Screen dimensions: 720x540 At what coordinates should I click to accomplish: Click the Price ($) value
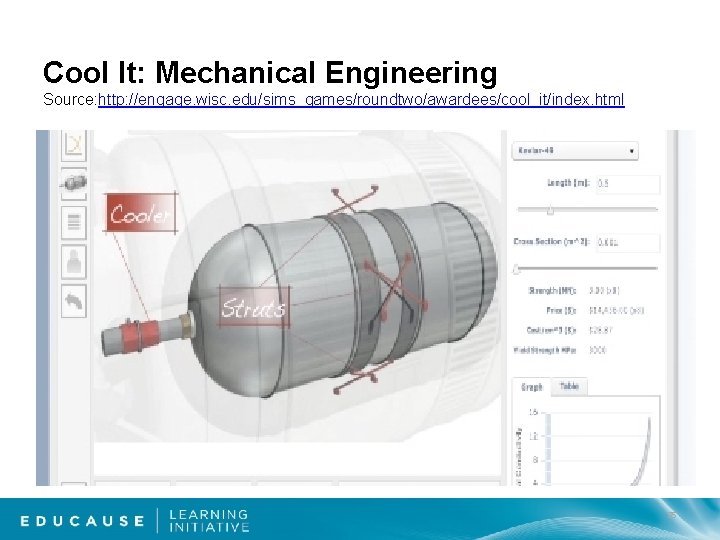[x=616, y=311]
